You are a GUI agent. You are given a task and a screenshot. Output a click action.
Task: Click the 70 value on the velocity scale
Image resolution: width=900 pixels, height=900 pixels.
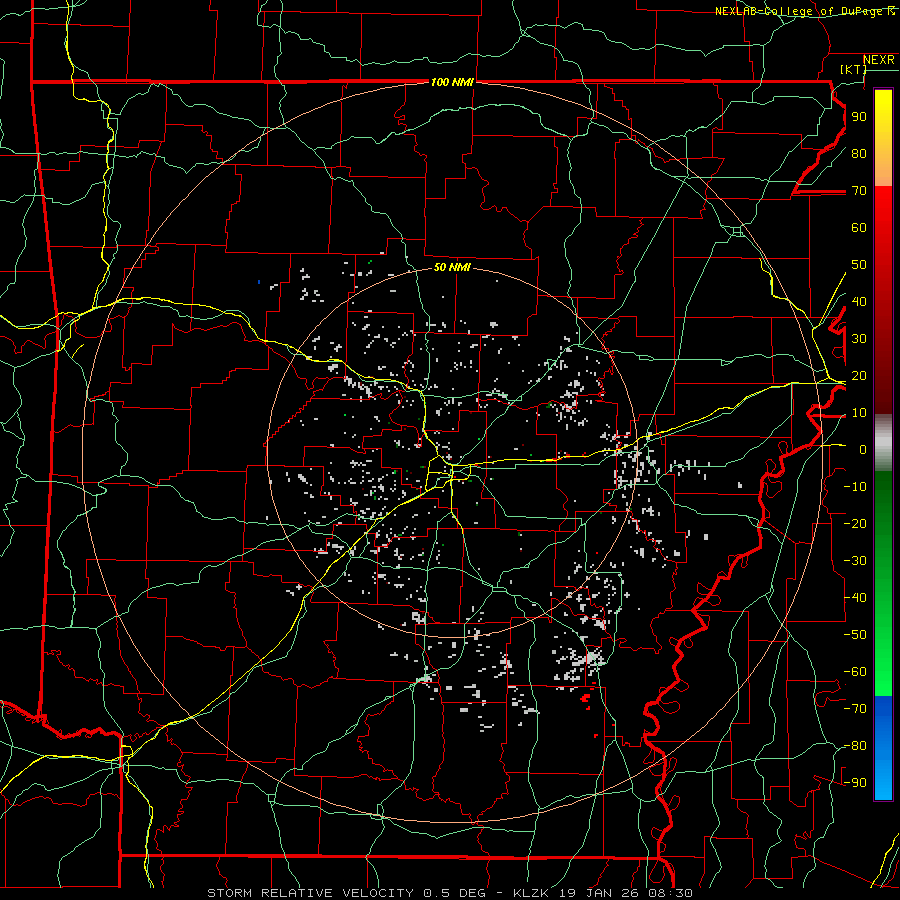click(859, 191)
